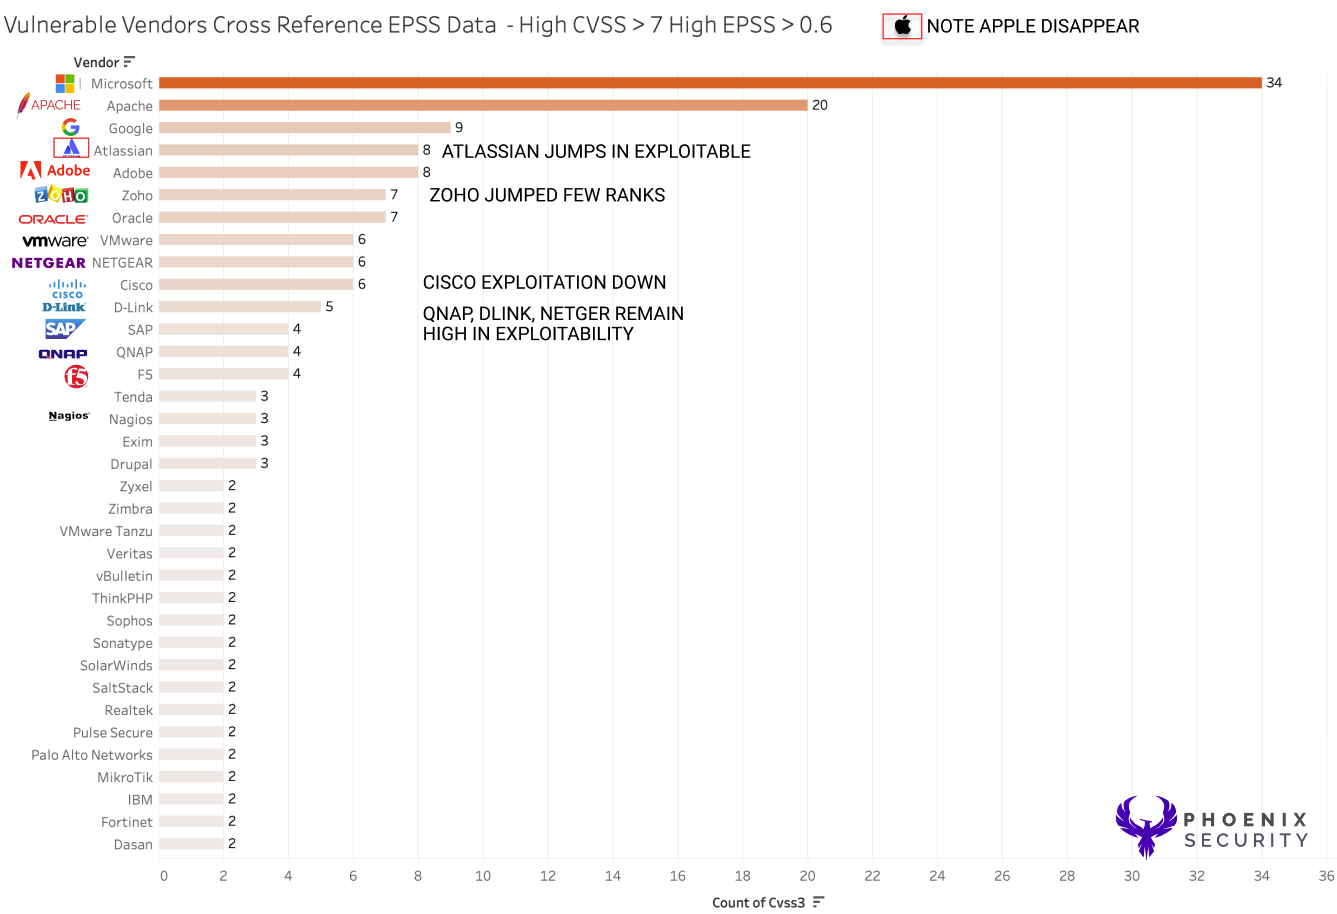The height and width of the screenshot is (914, 1337).
Task: Click the IBM vendor label
Action: click(140, 800)
